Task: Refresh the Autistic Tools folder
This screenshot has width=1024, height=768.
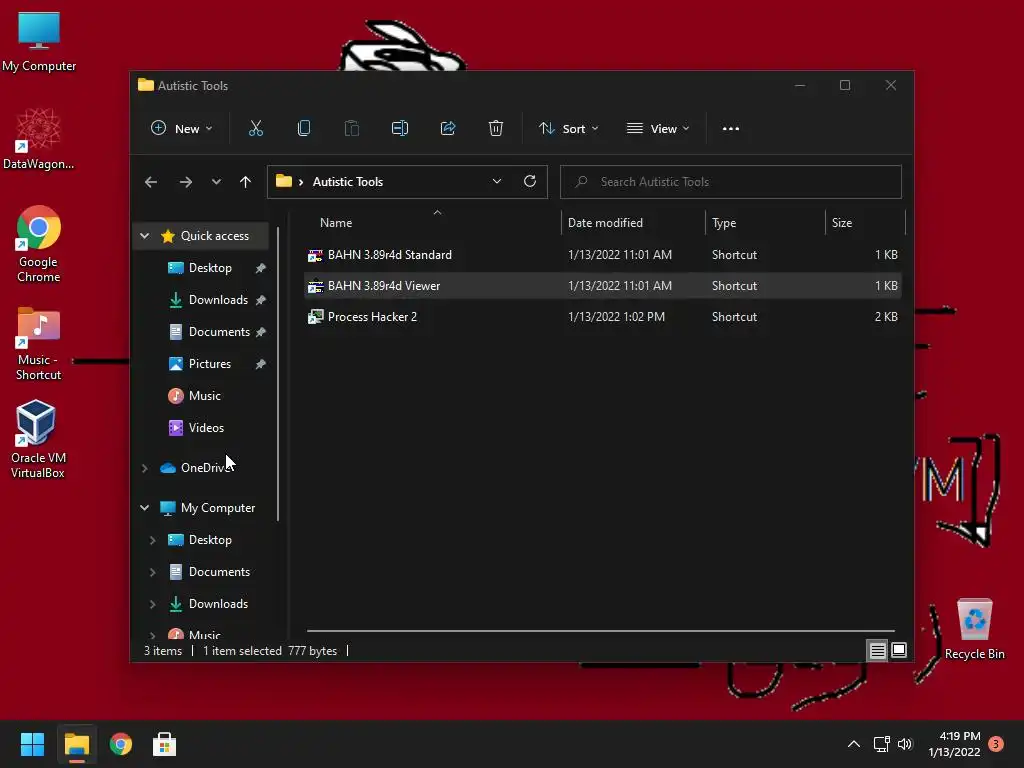Action: [530, 181]
